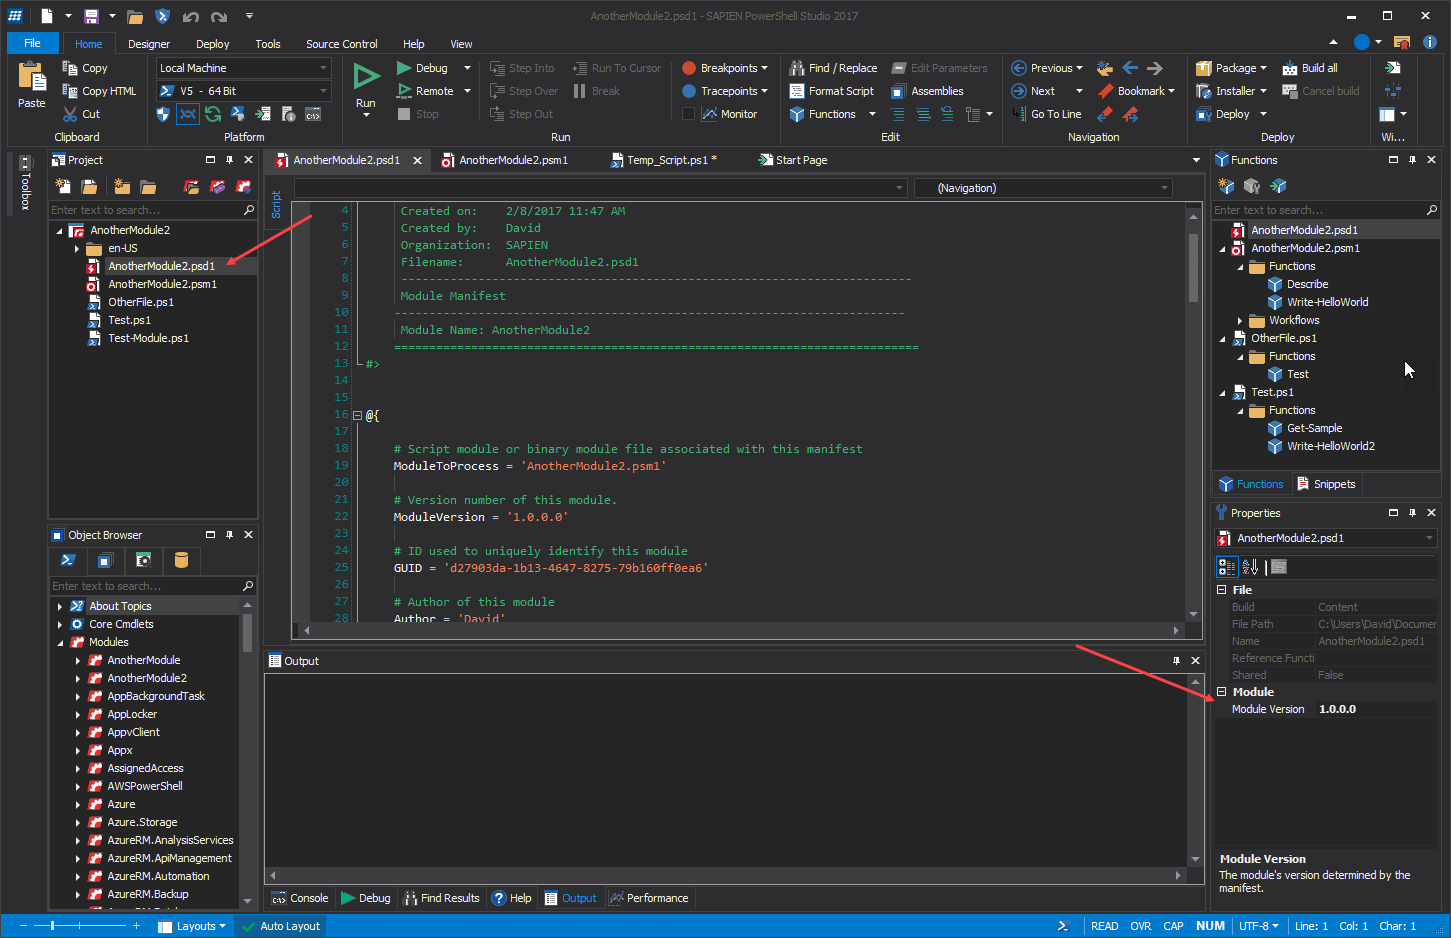
Task: Open the Designer ribbon tab
Action: (x=149, y=44)
